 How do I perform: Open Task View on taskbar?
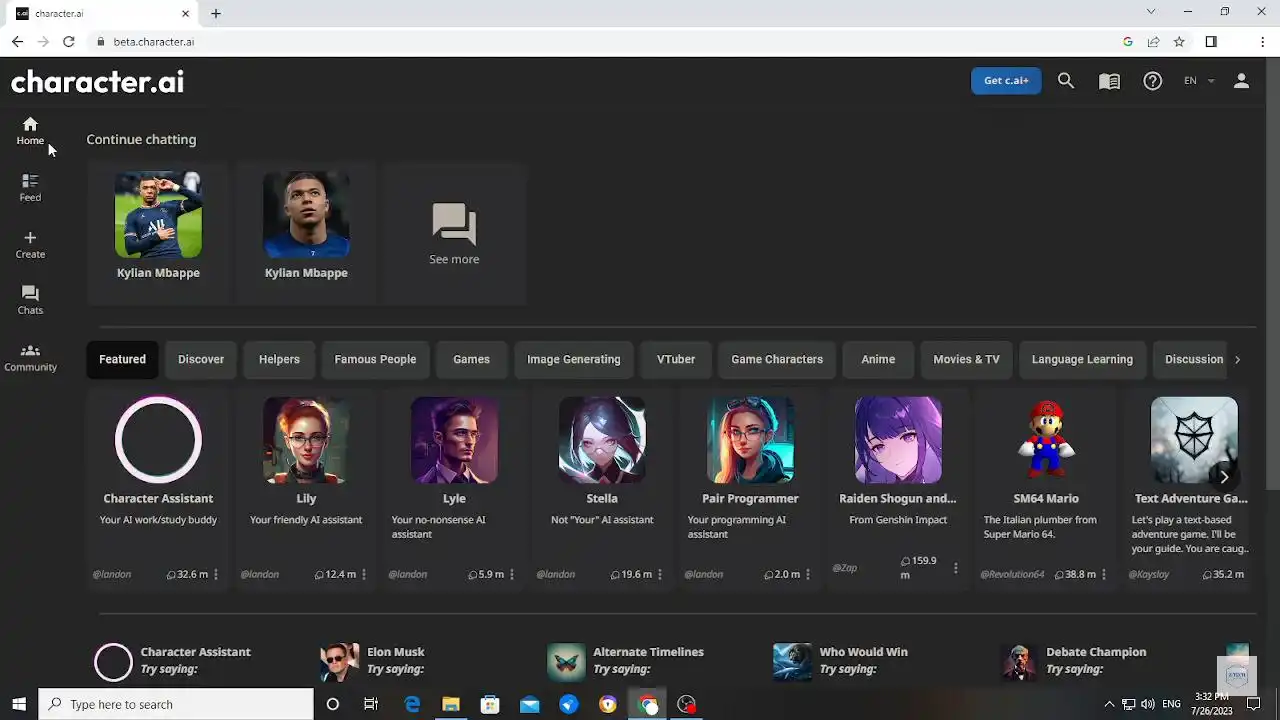pos(371,704)
